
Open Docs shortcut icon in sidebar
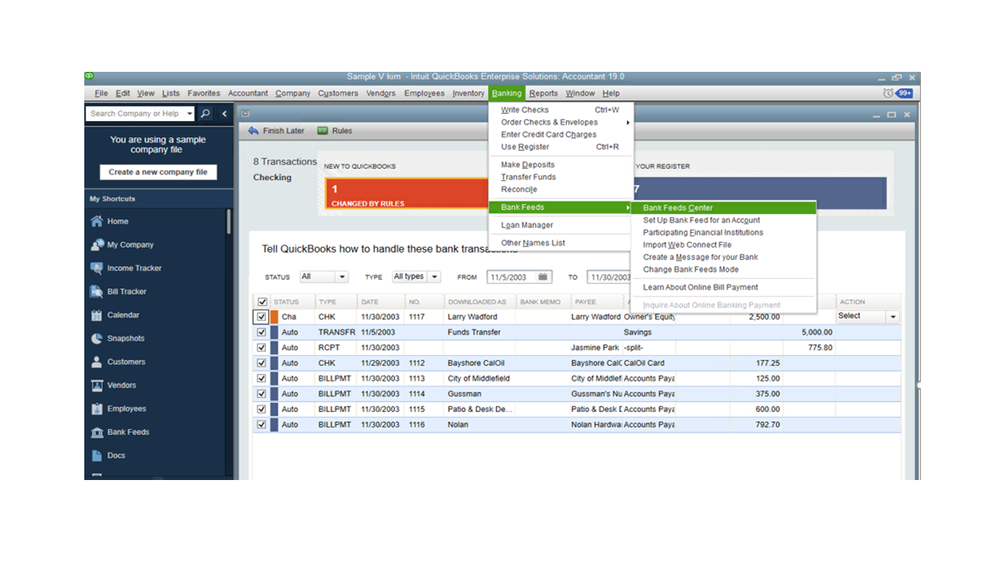click(x=96, y=456)
